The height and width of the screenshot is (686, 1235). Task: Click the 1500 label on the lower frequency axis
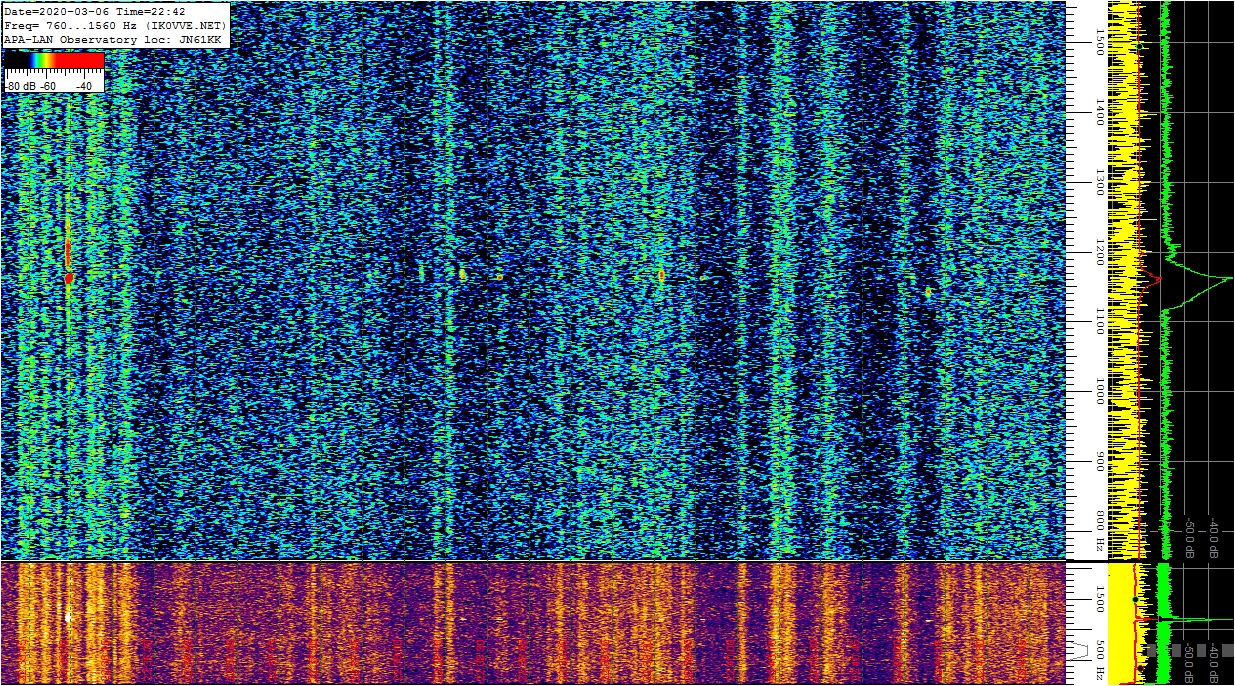point(1100,599)
